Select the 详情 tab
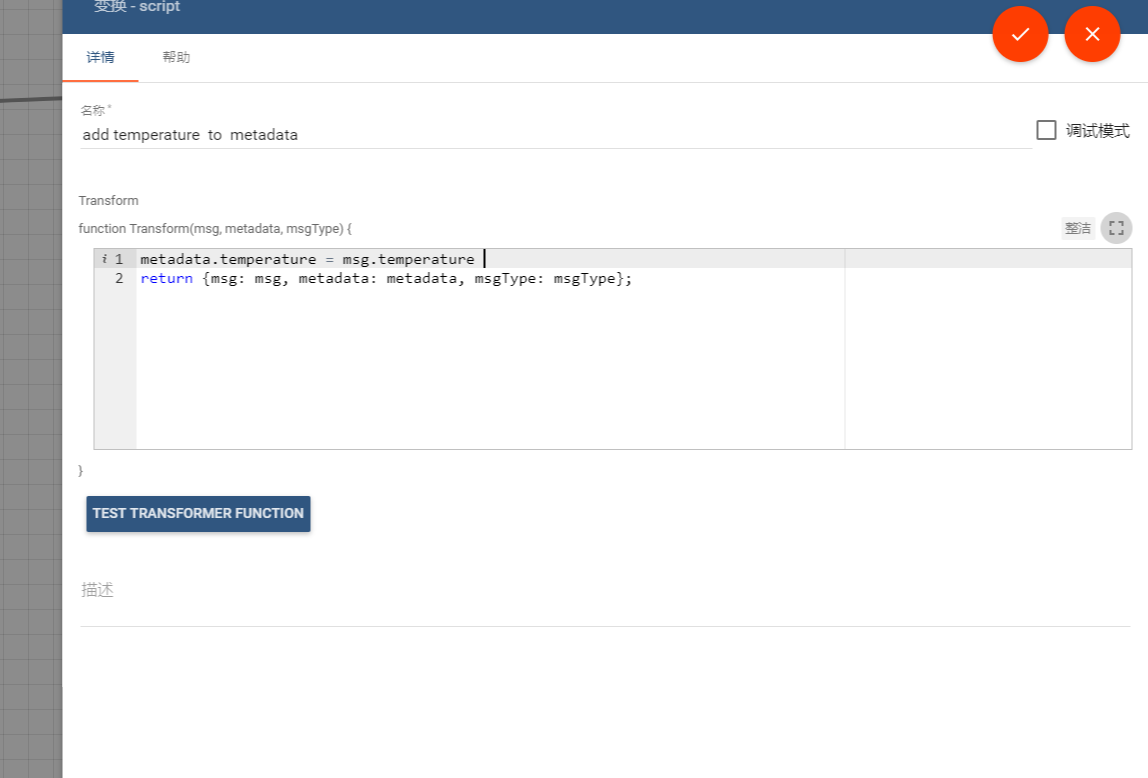 coord(100,57)
